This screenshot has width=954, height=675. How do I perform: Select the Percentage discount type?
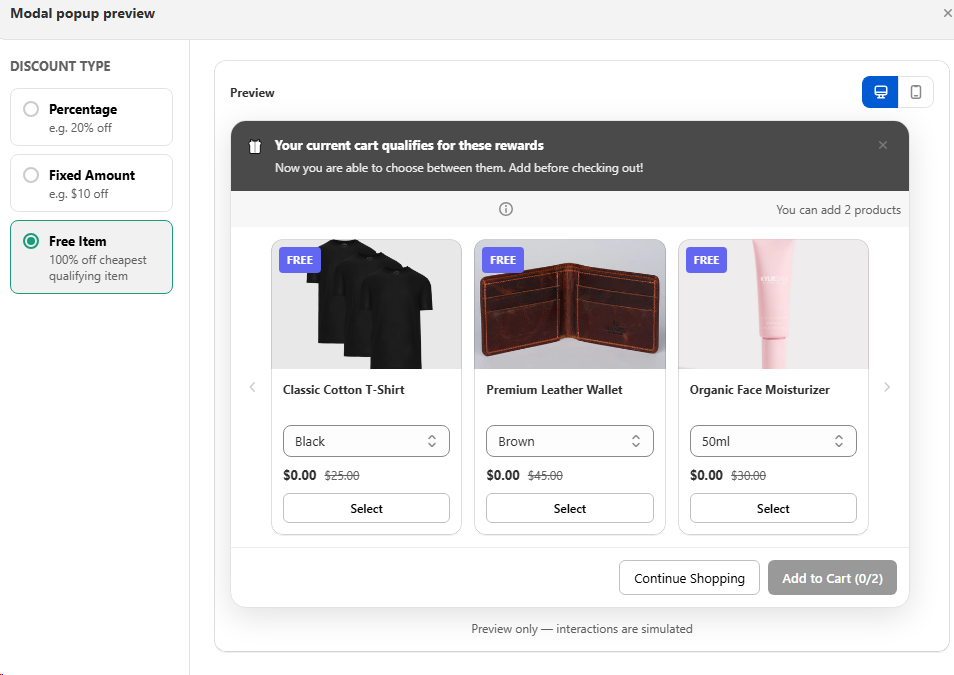[91, 117]
